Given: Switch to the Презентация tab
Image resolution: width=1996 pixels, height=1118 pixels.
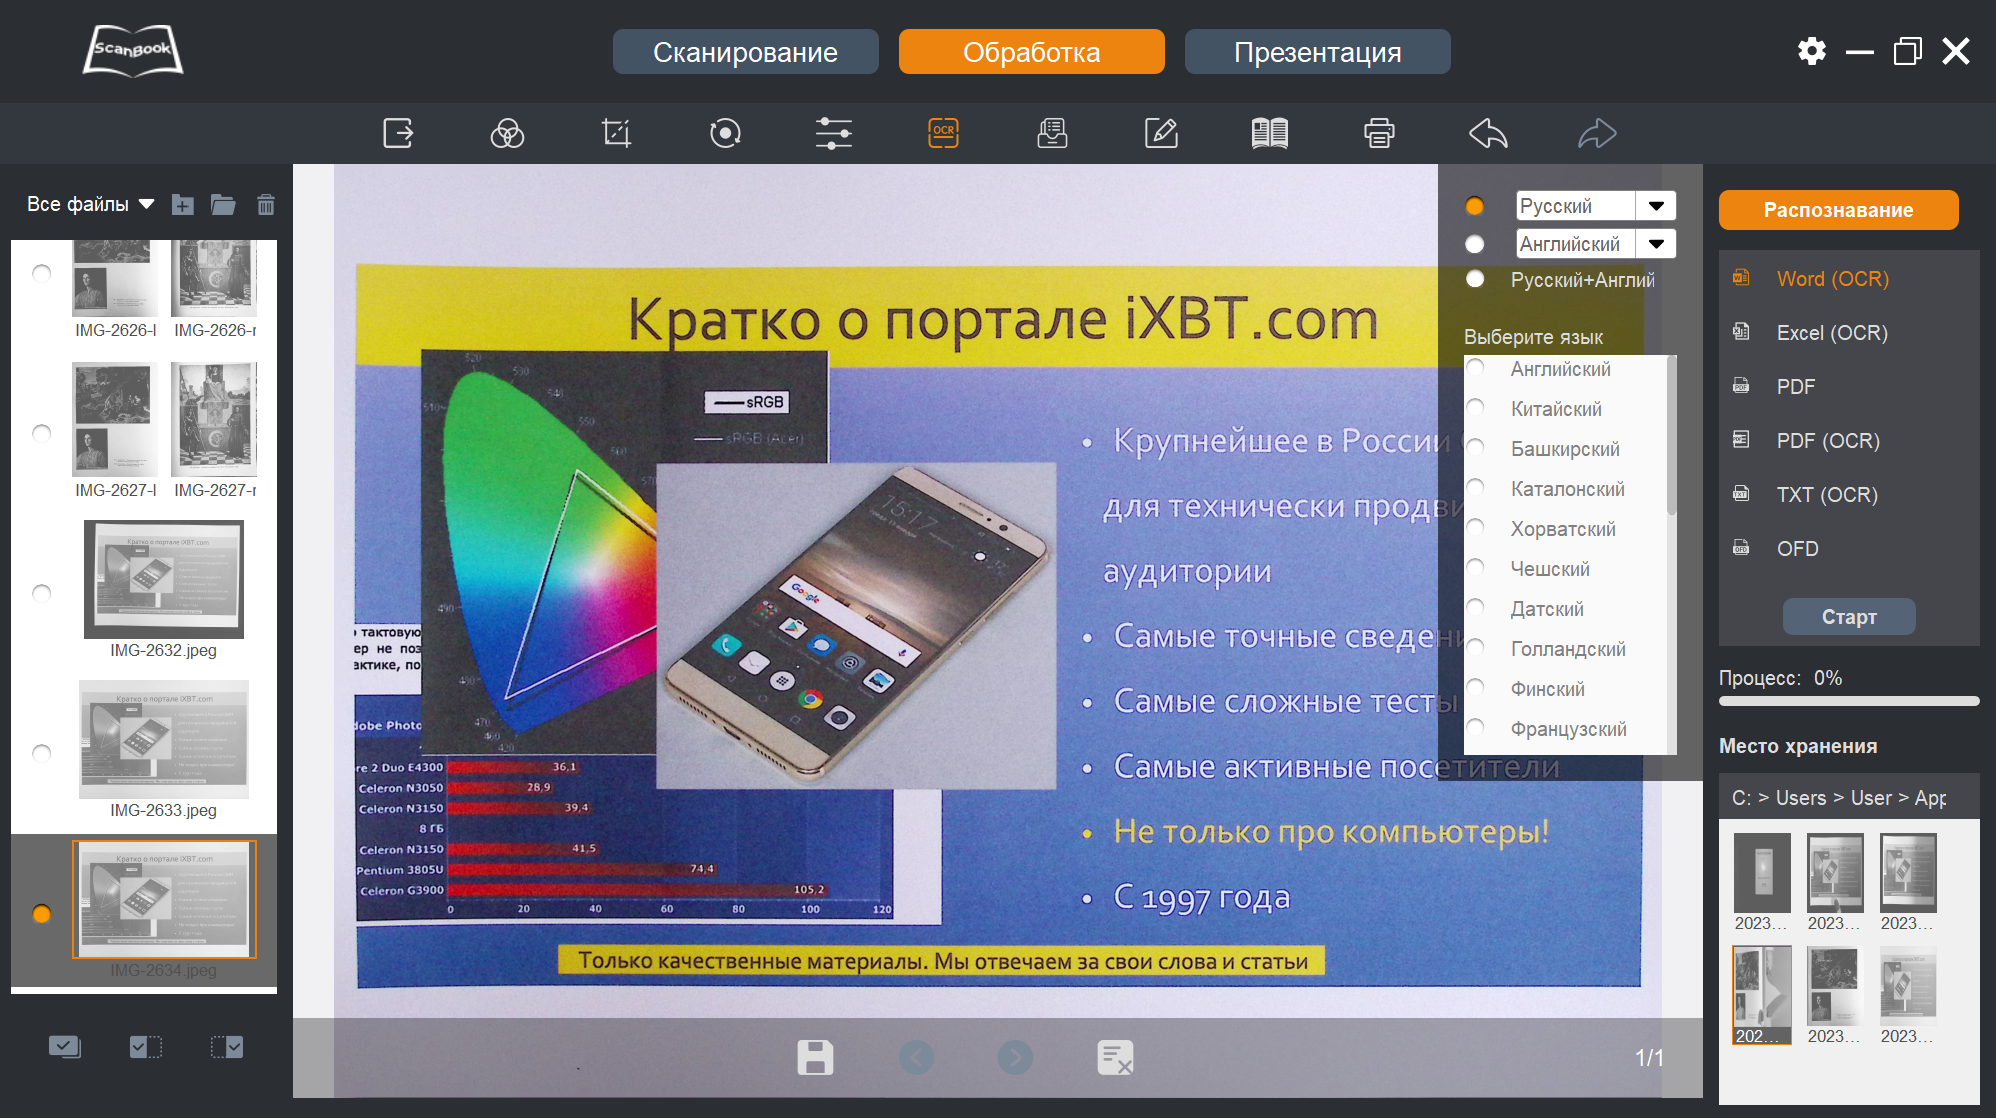Looking at the screenshot, I should click(1317, 52).
